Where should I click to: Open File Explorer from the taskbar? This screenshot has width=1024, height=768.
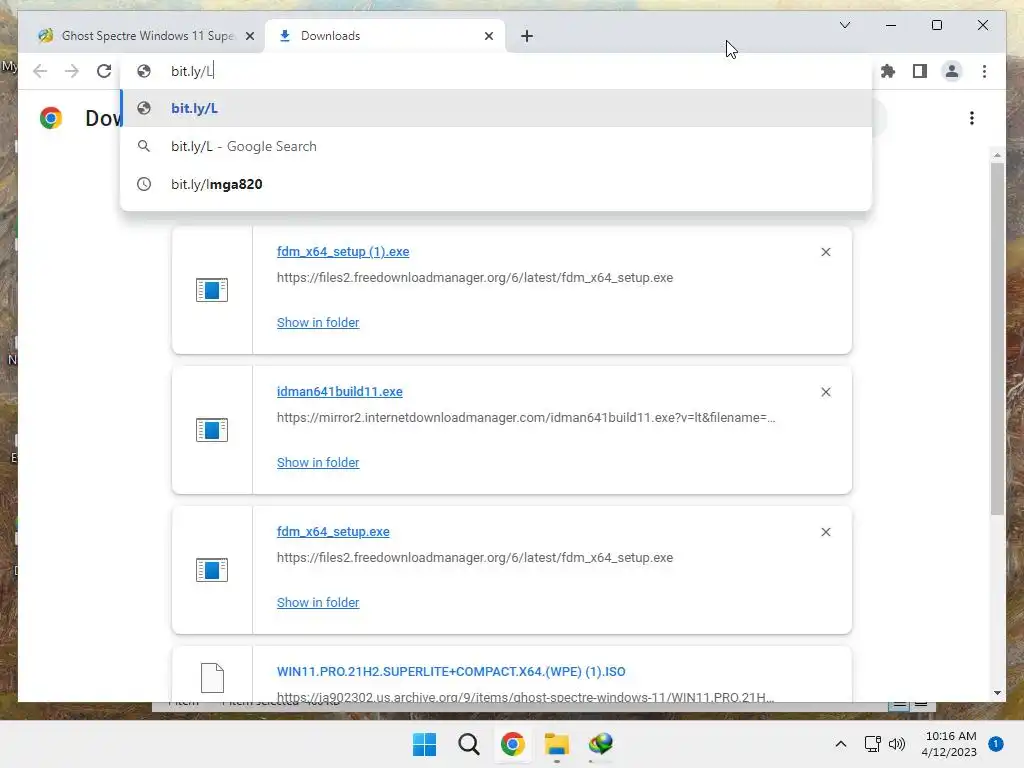(557, 744)
